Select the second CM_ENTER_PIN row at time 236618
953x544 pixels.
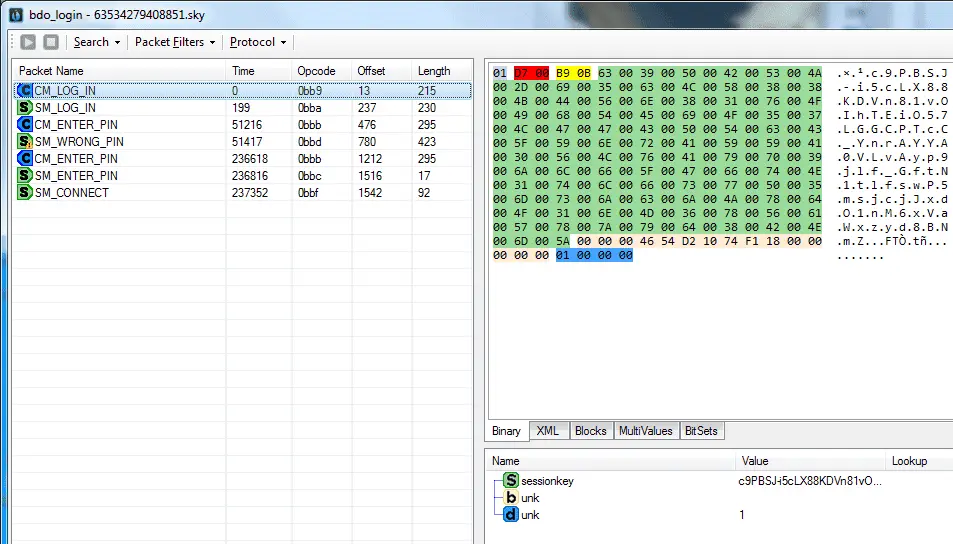point(243,159)
